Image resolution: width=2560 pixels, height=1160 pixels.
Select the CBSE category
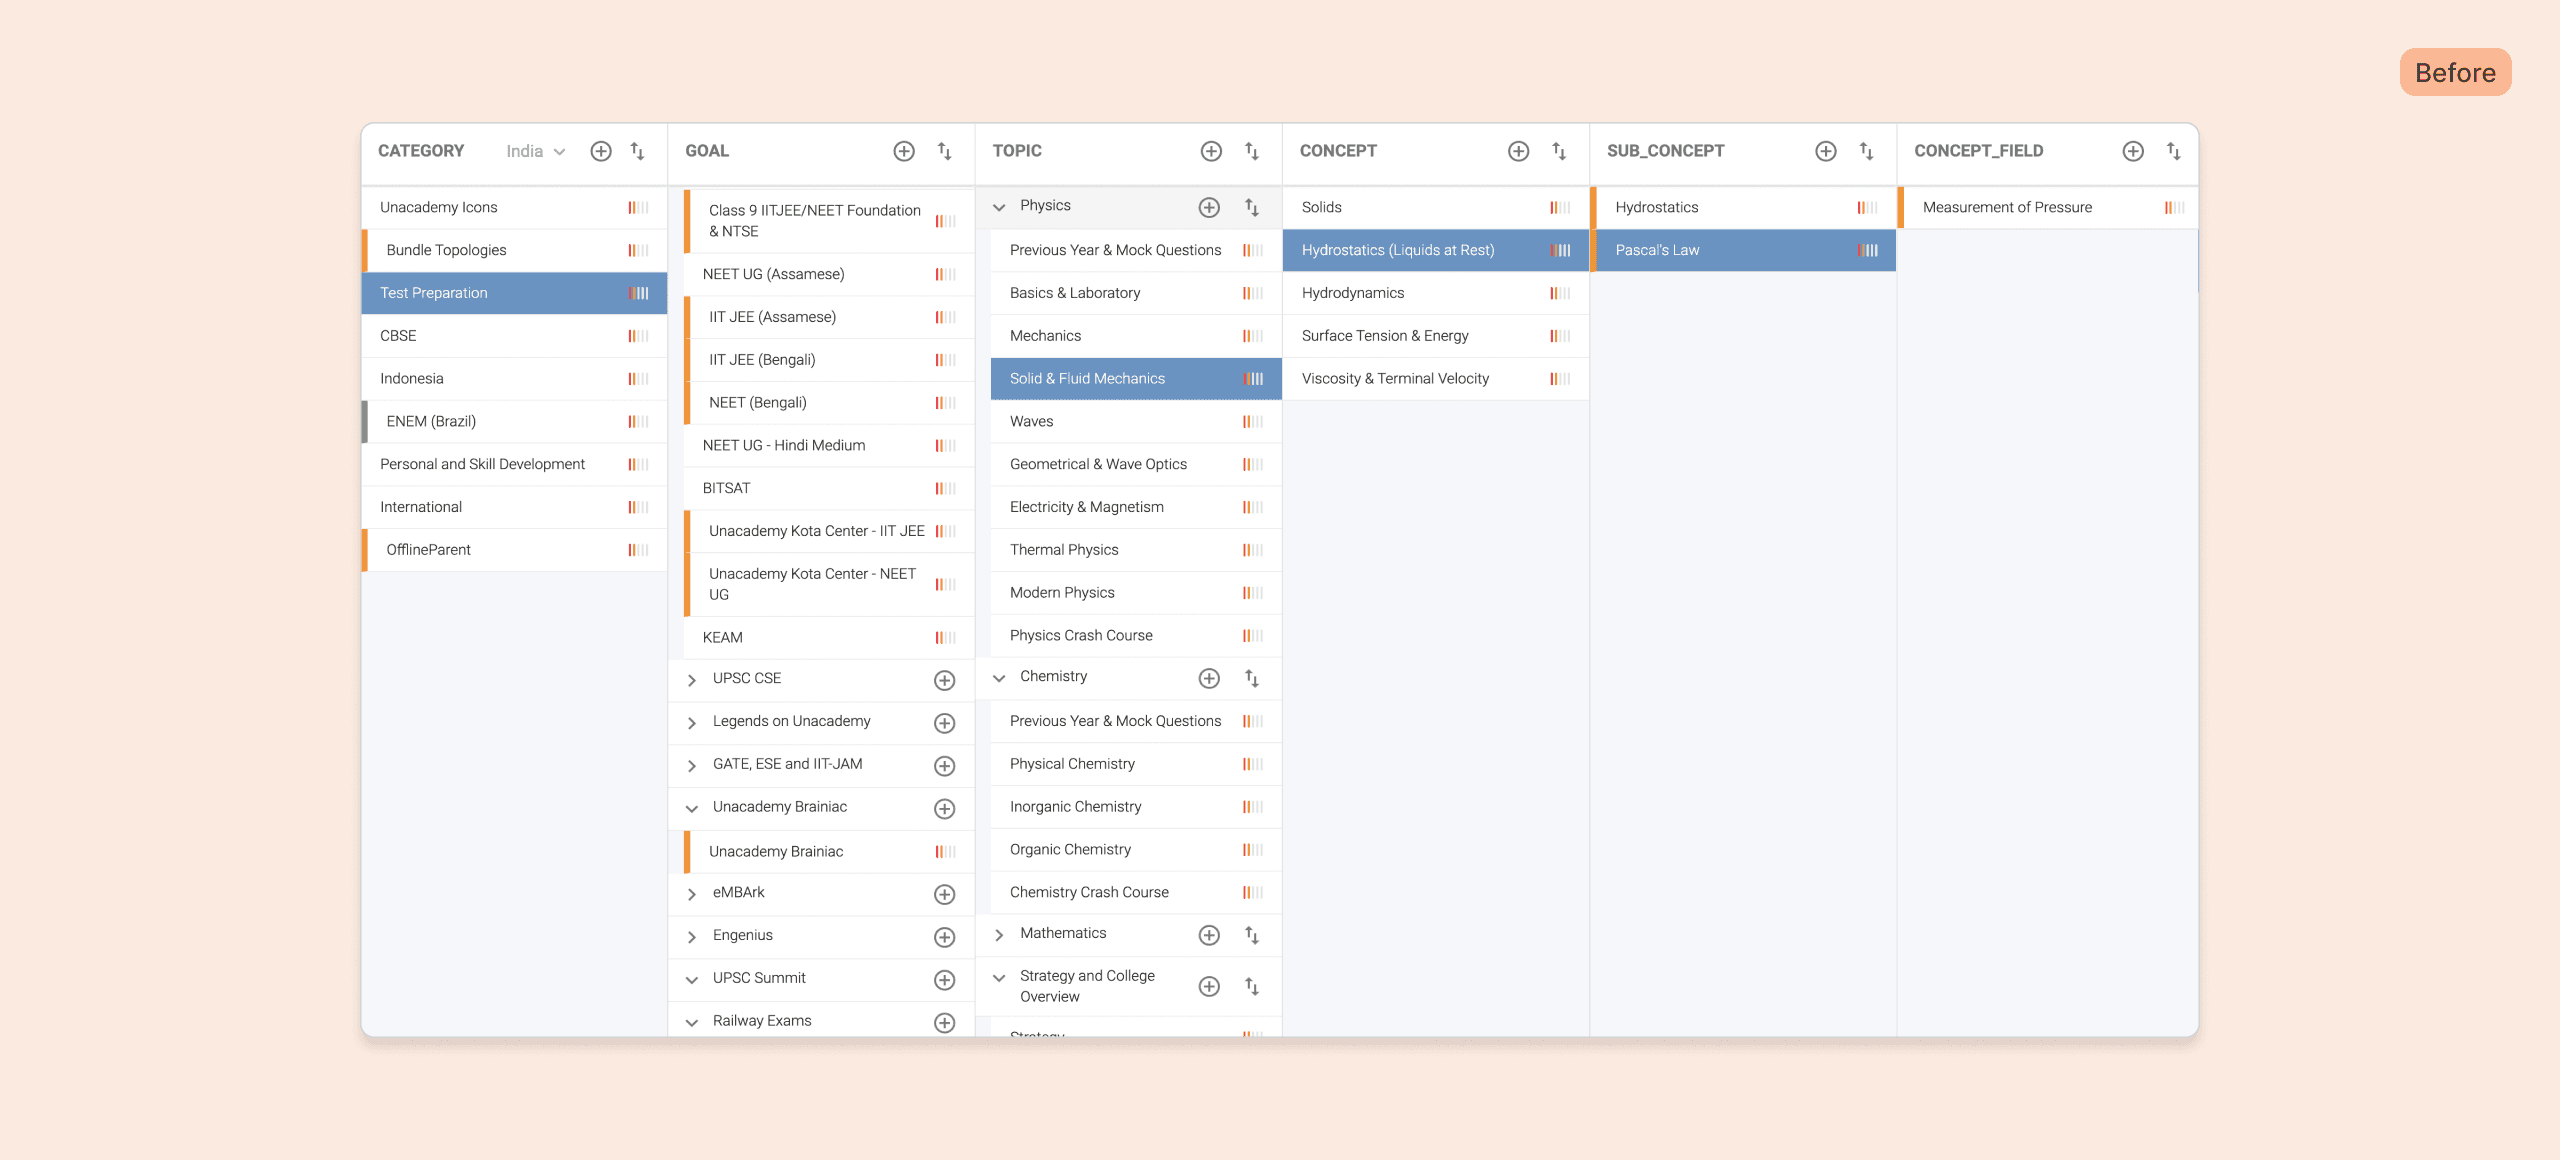pyautogui.click(x=398, y=336)
